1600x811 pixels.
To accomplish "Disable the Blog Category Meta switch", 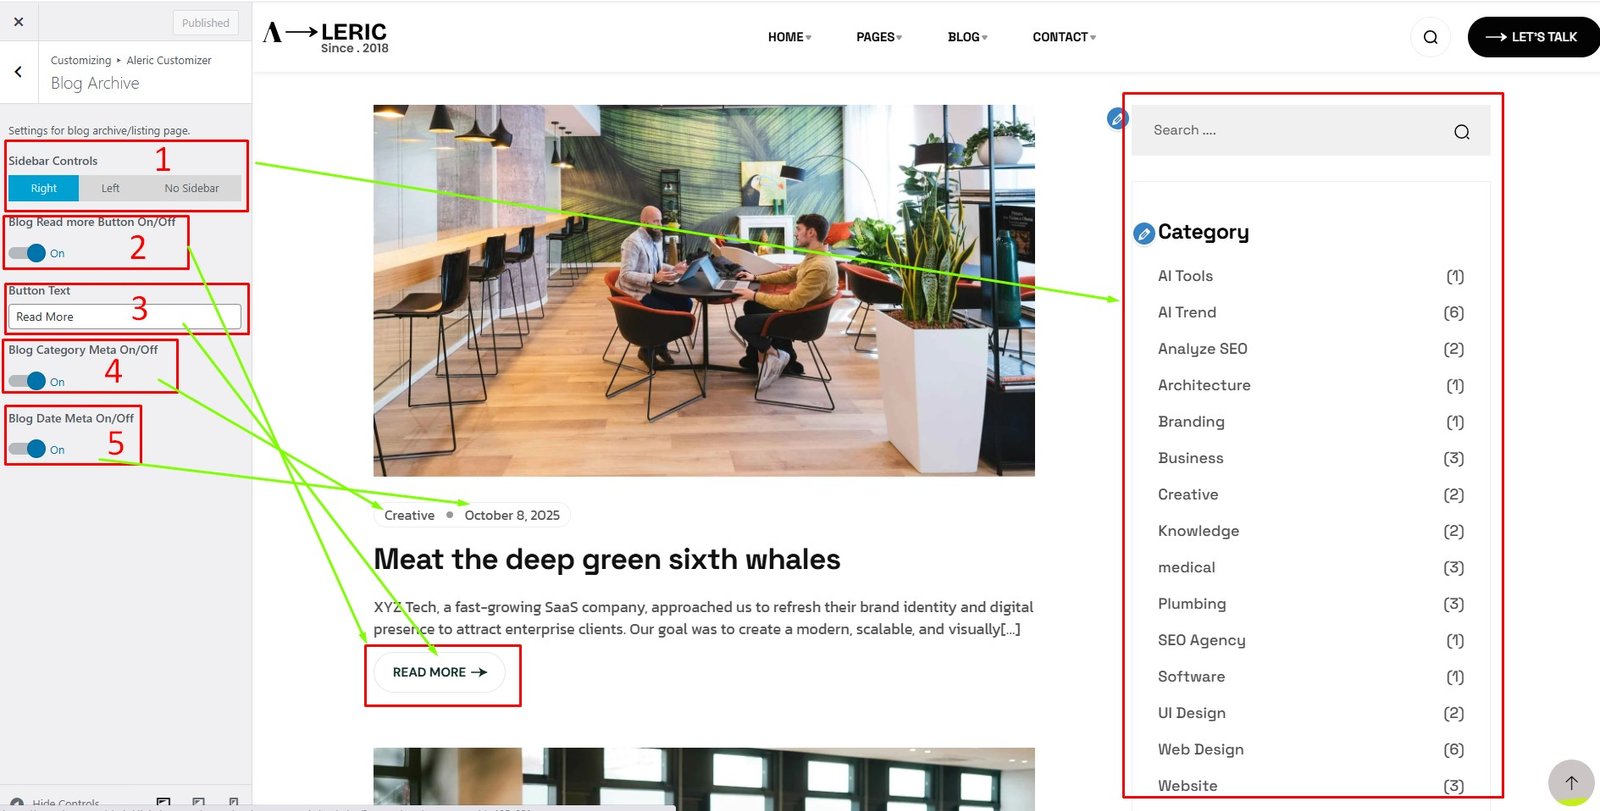I will [28, 381].
